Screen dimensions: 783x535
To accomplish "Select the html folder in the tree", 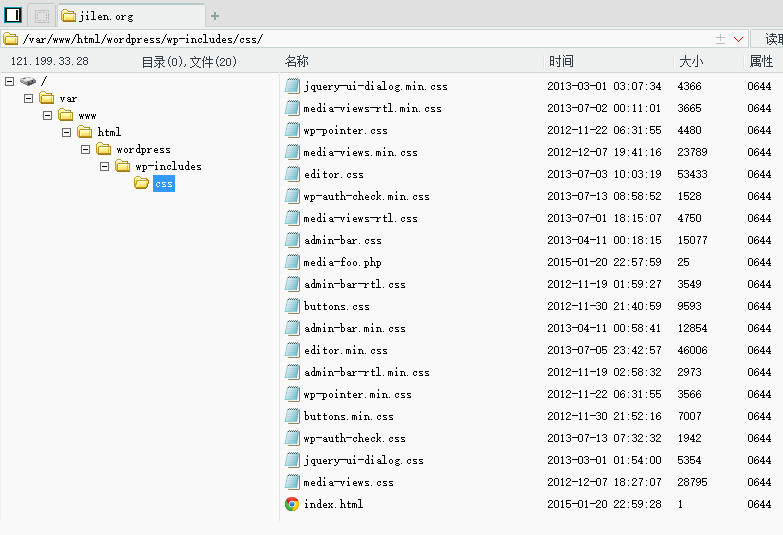I will click(109, 132).
